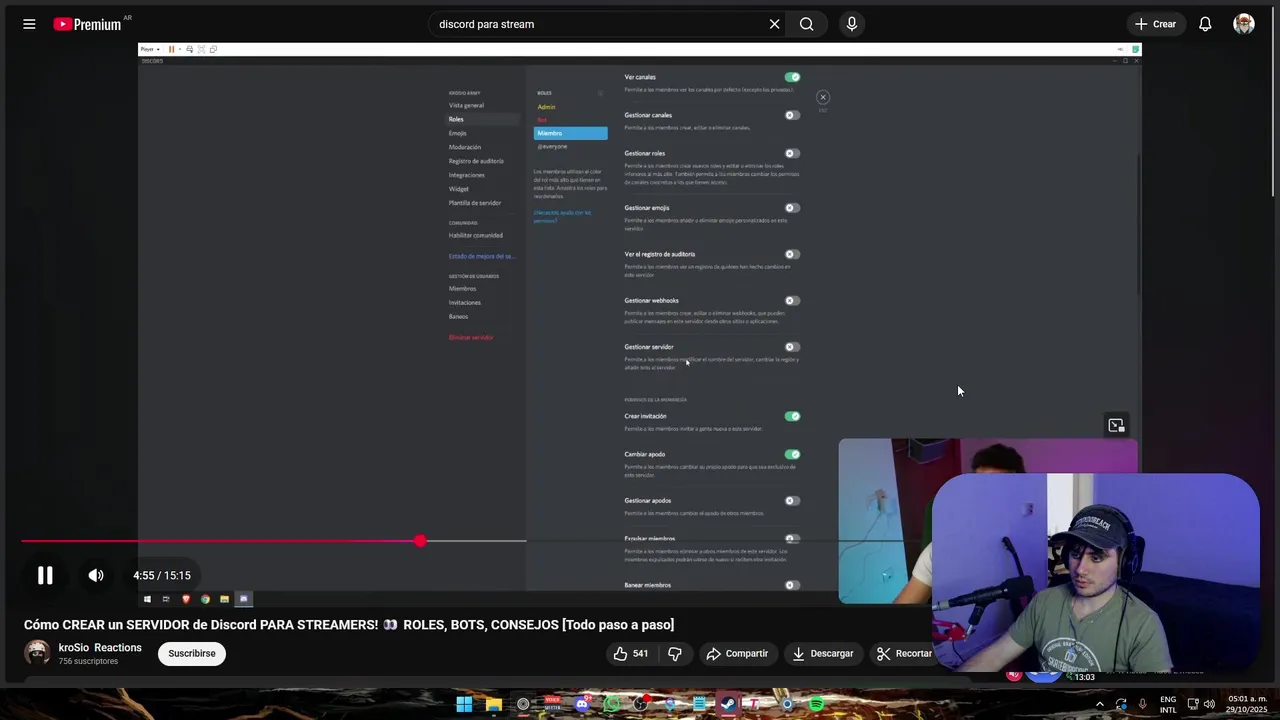The image size is (1280, 720).
Task: Open the YouTube guide hamburger menu
Action: [29, 24]
